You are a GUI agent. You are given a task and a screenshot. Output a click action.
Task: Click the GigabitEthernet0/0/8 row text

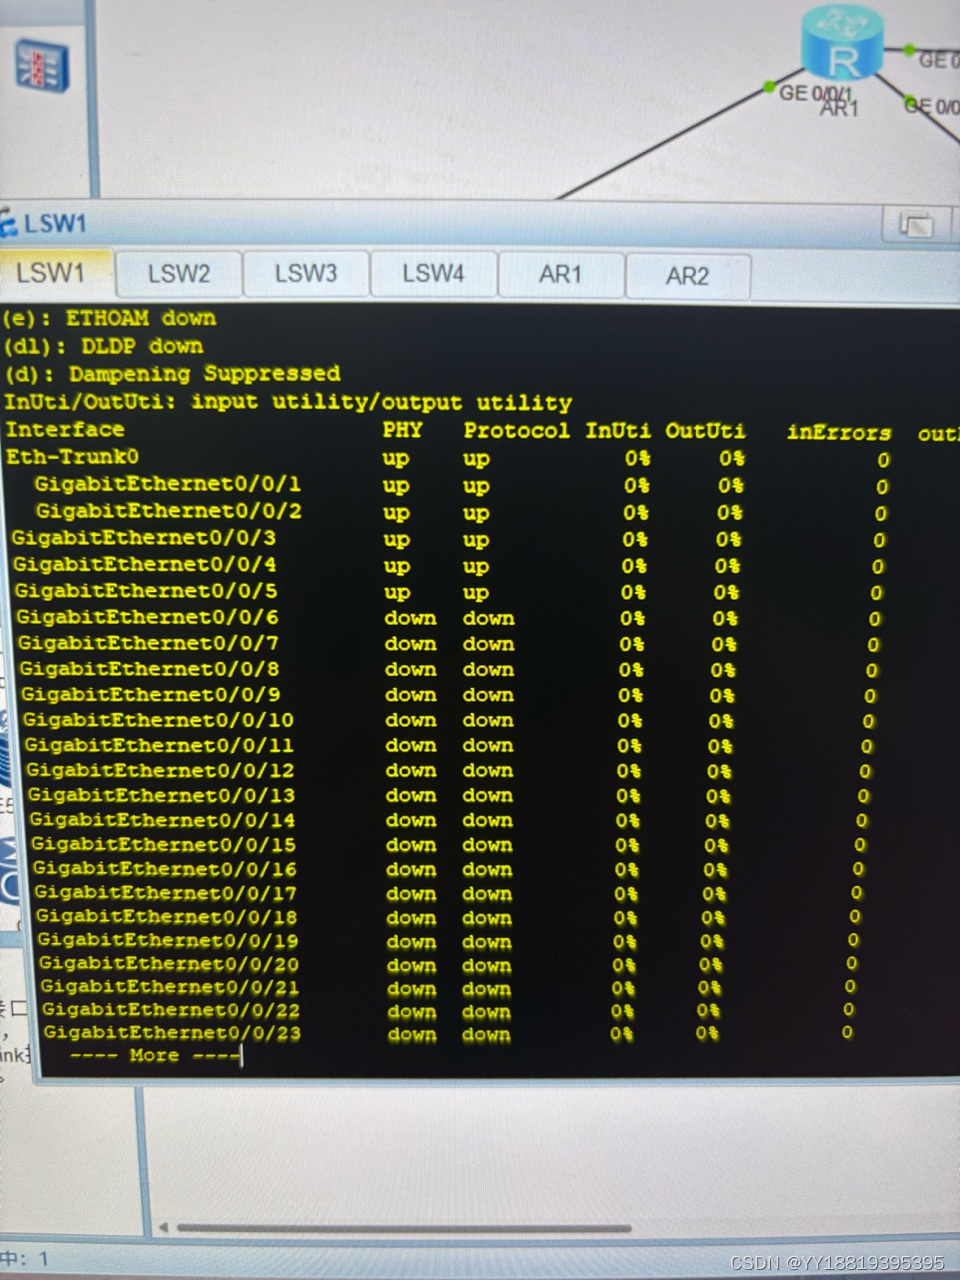(149, 669)
